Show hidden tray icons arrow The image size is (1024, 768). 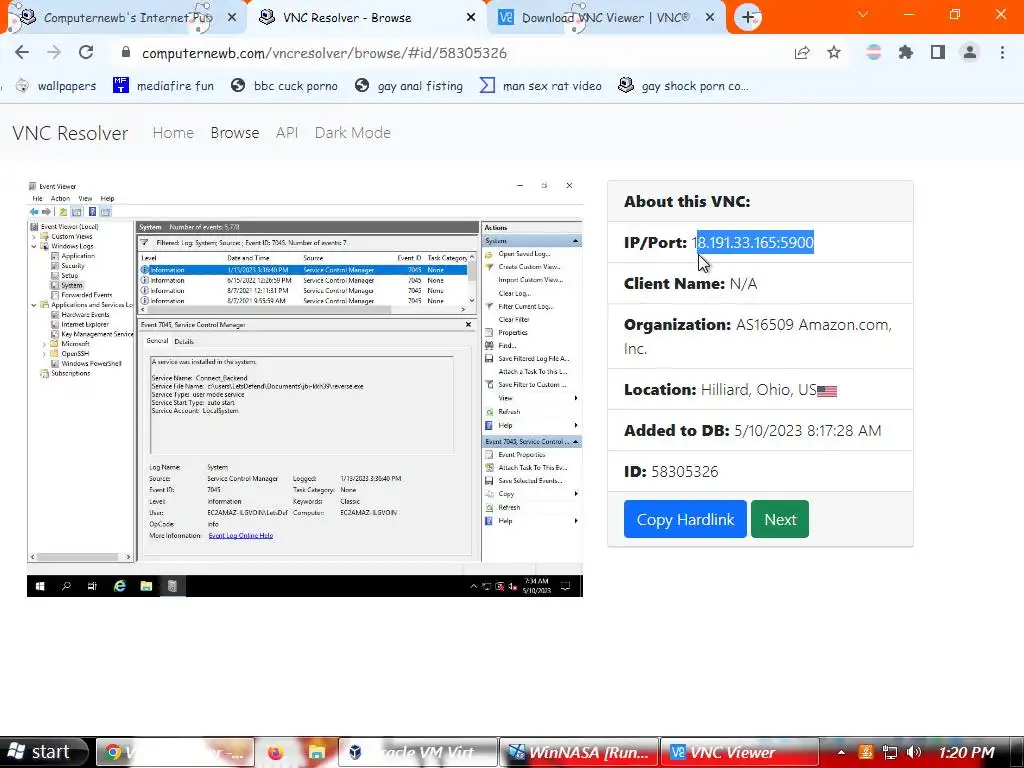pos(841,752)
